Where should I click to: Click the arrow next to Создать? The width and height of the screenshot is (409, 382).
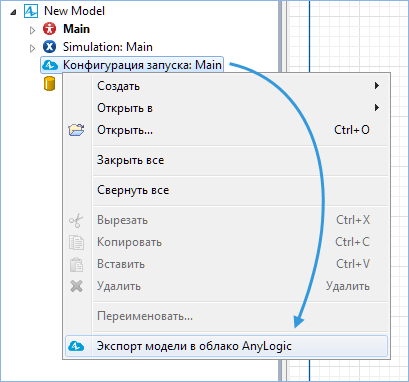click(x=377, y=86)
